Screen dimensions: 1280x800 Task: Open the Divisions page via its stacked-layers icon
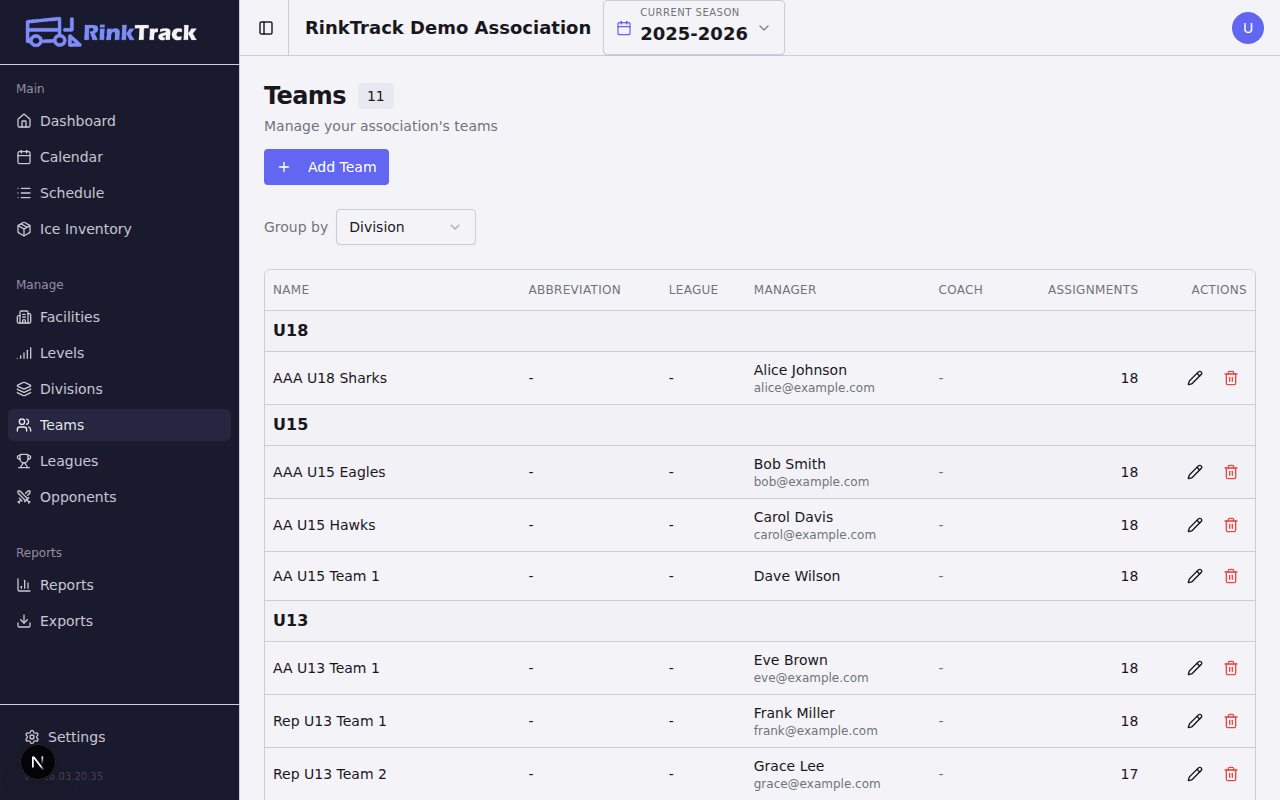pos(22,388)
